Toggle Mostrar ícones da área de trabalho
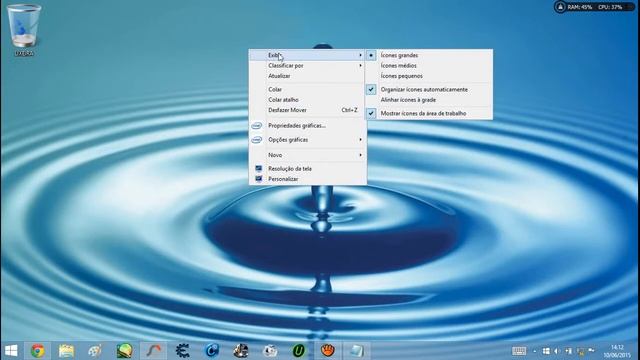Screen dimensions: 640x360 429,113
